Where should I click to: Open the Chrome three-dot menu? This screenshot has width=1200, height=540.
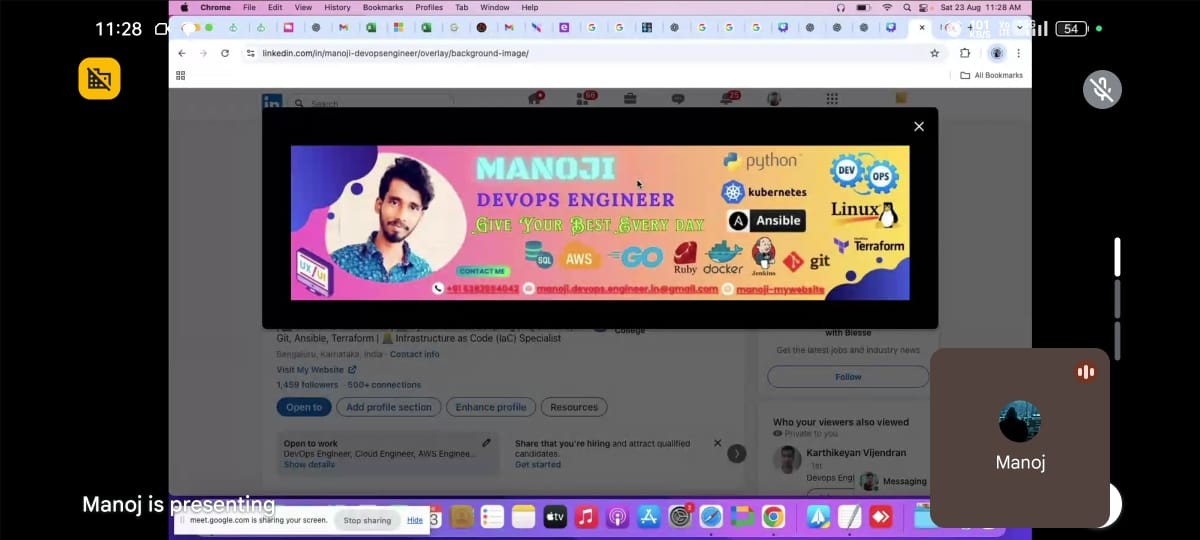pos(1019,53)
